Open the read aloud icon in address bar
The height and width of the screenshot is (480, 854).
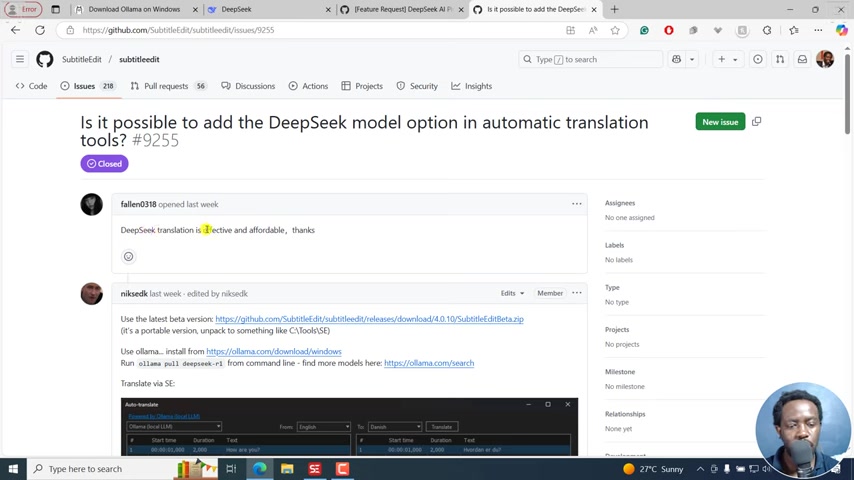coord(593,31)
